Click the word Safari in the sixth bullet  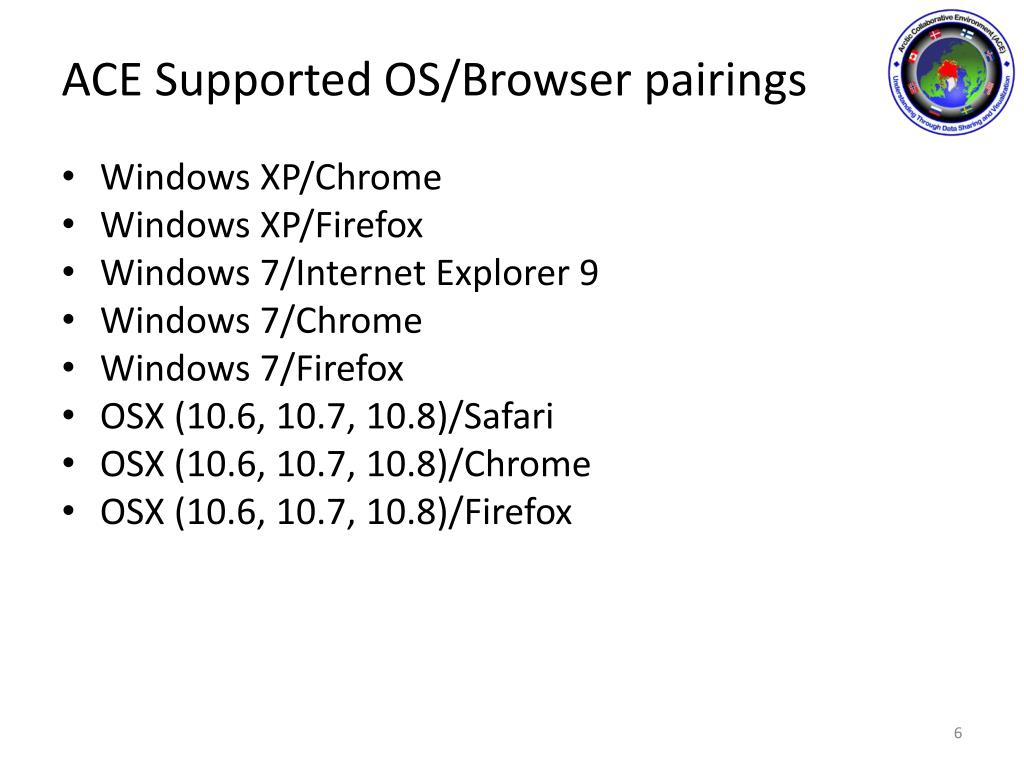point(508,417)
